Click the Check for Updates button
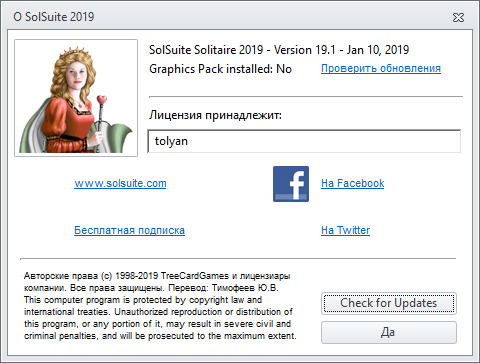The image size is (480, 363). tap(389, 303)
